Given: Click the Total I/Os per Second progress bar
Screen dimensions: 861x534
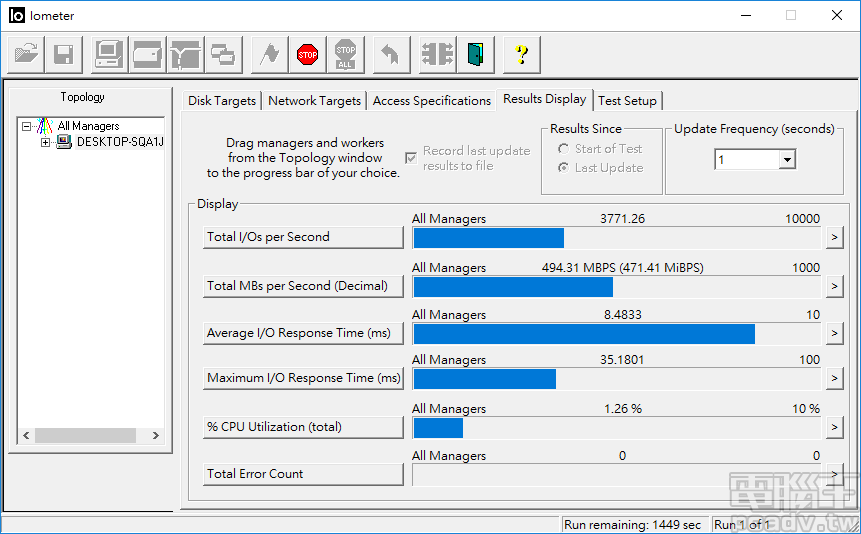Looking at the screenshot, I should [617, 238].
